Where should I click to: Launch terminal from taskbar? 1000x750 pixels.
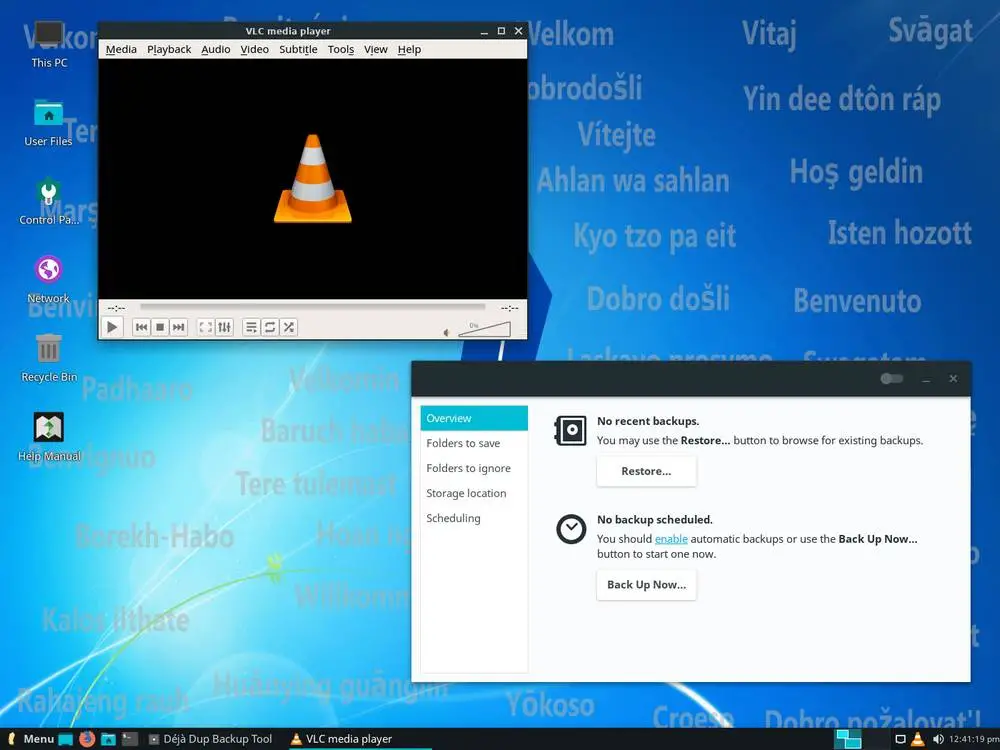[x=130, y=739]
